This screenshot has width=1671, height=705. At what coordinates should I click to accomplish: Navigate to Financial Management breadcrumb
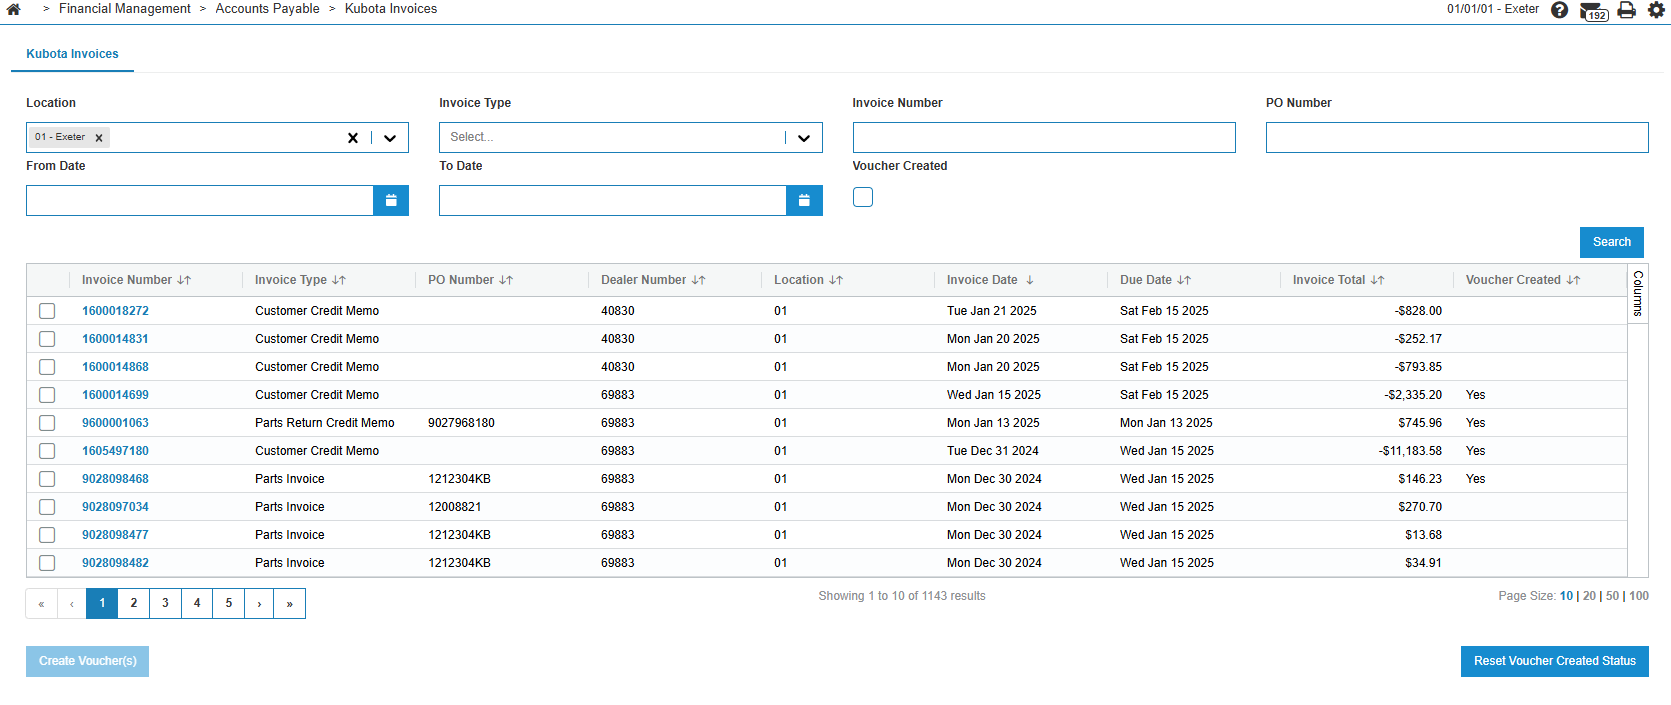pyautogui.click(x=125, y=9)
